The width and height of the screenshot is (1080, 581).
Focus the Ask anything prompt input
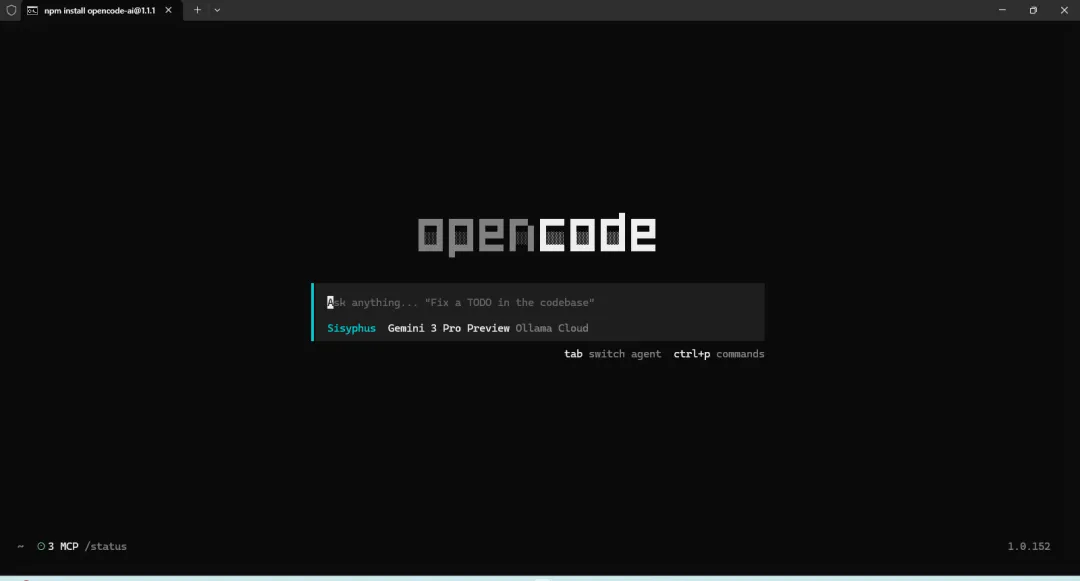[x=539, y=302]
